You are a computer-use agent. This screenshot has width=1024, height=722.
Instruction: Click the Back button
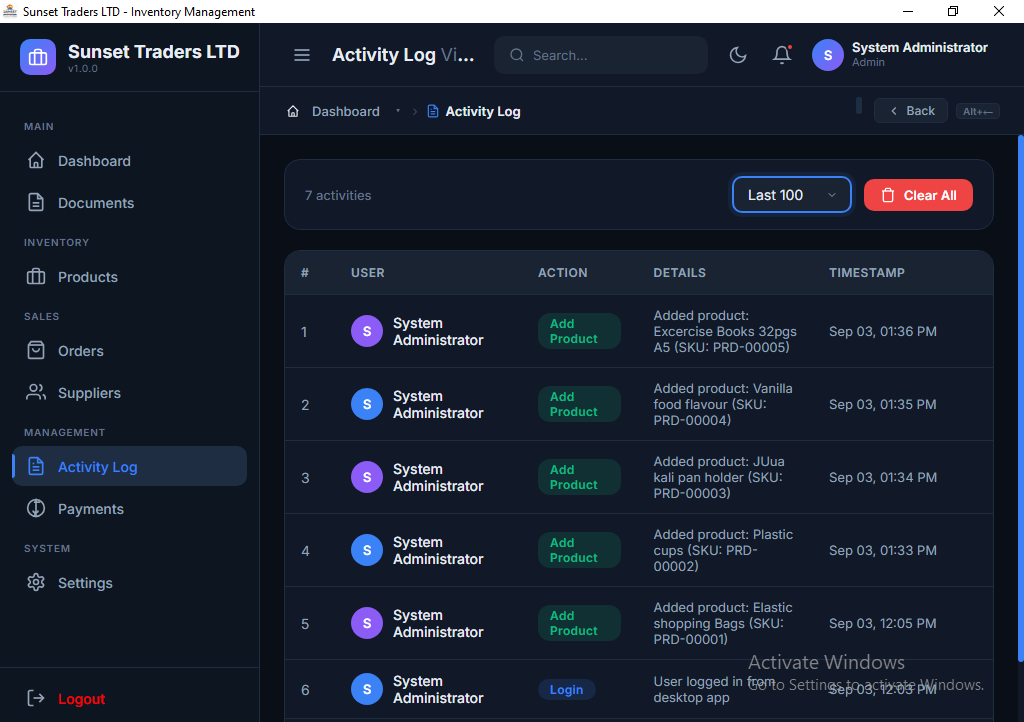(910, 111)
